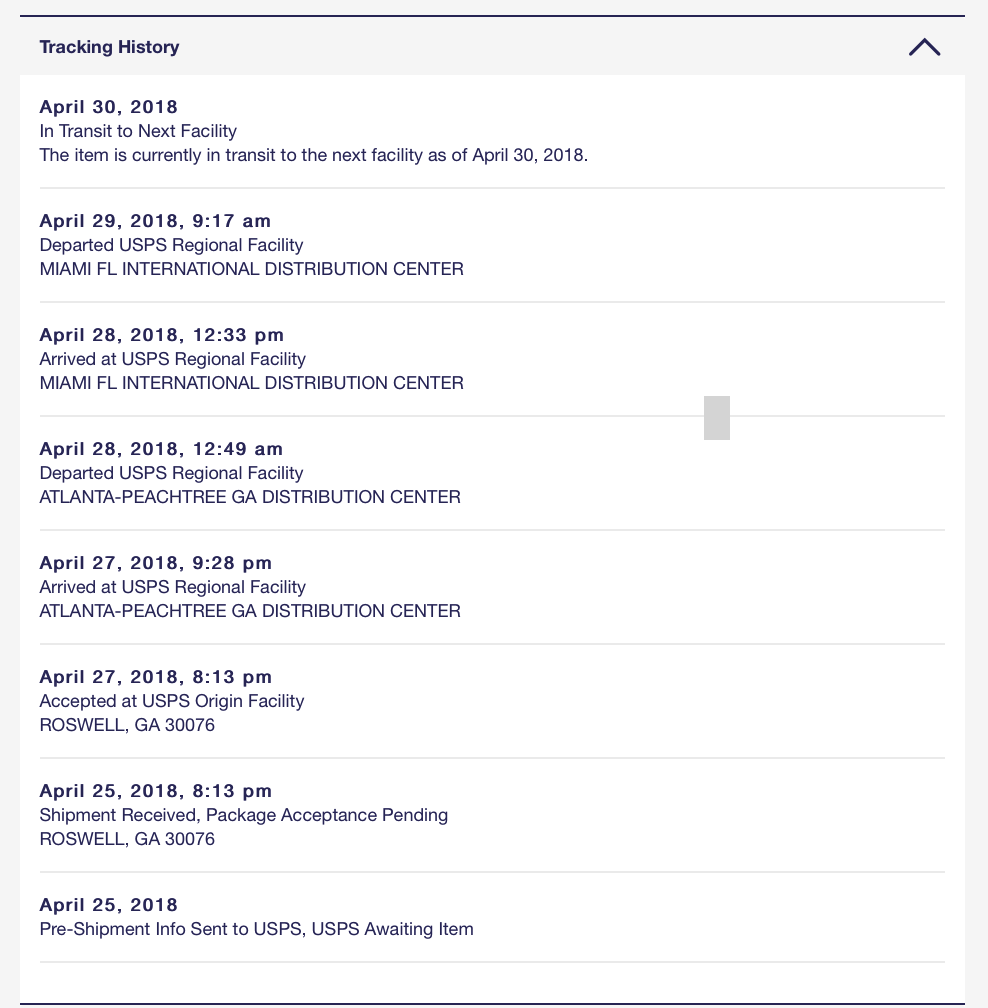Select the April 30, 2018 date heading
The width and height of the screenshot is (988, 1008).
tap(108, 107)
